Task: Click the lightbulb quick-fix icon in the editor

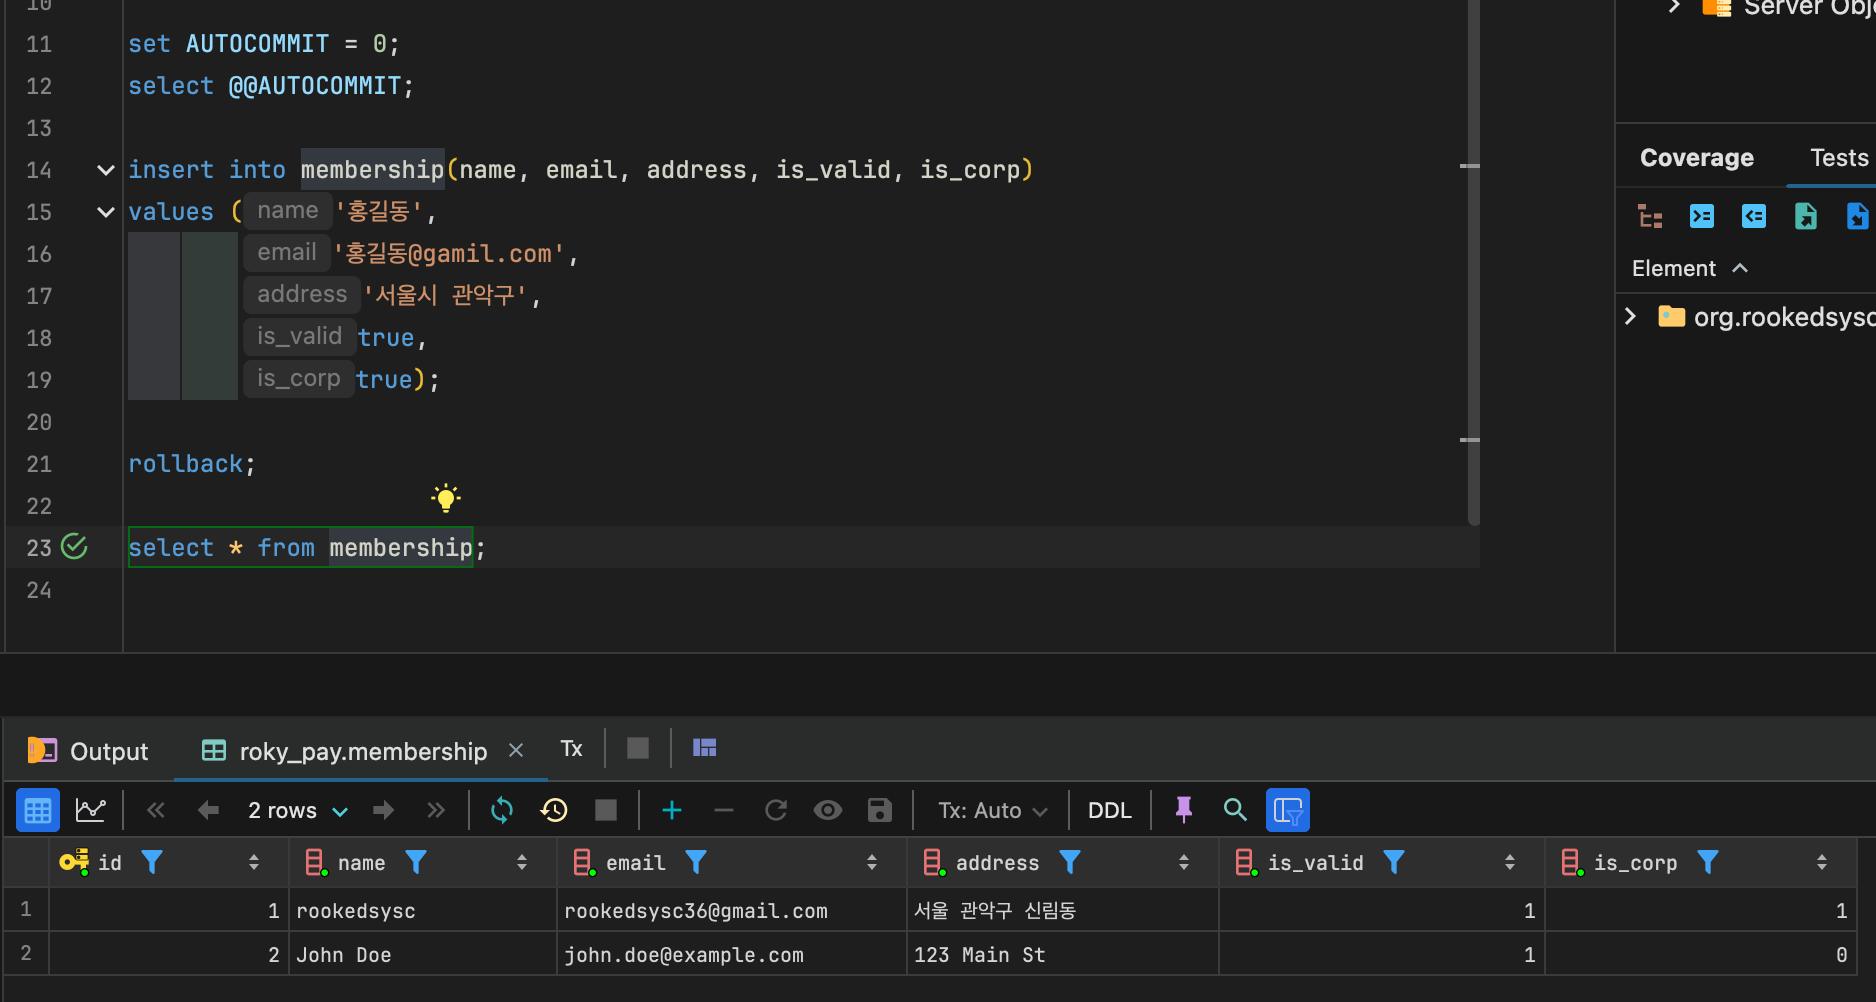Action: tap(446, 497)
